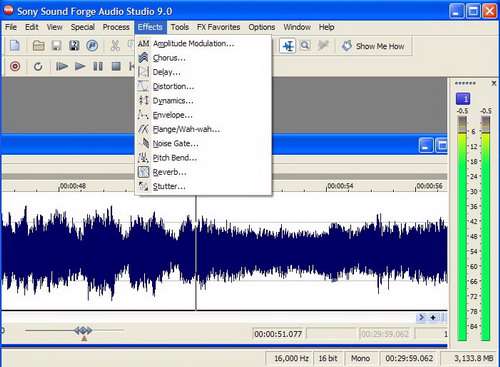Open the Special menu

coord(83,27)
